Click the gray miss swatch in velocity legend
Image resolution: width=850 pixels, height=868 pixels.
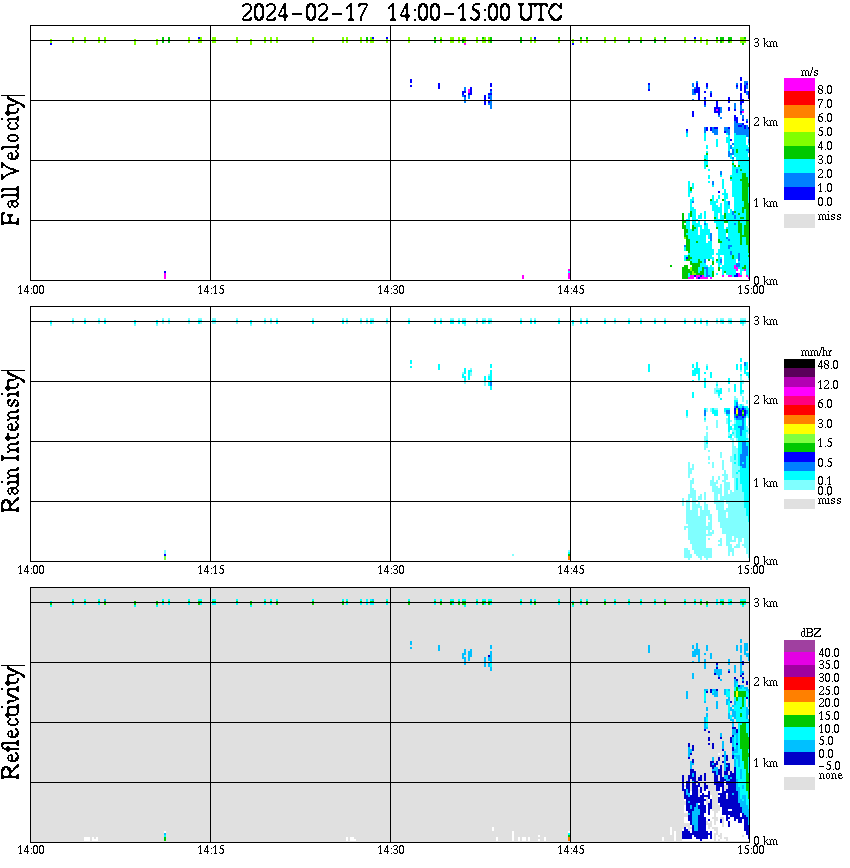tap(799, 220)
